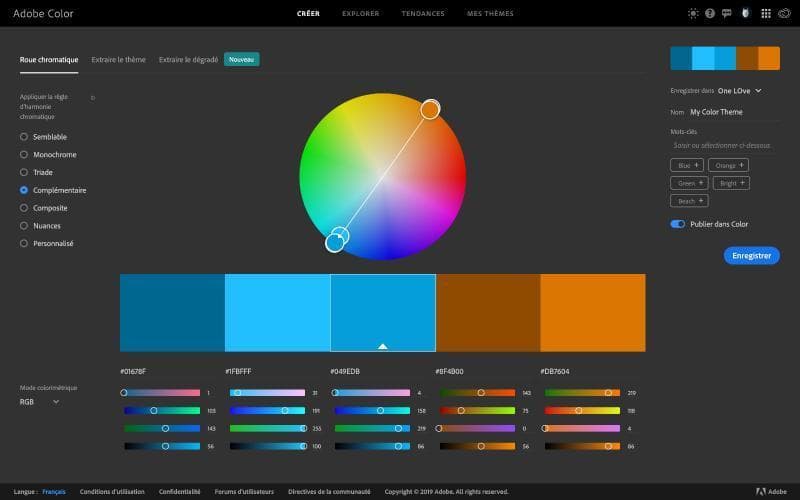
Task: Select the blue #049EDB swatch
Action: click(x=383, y=313)
